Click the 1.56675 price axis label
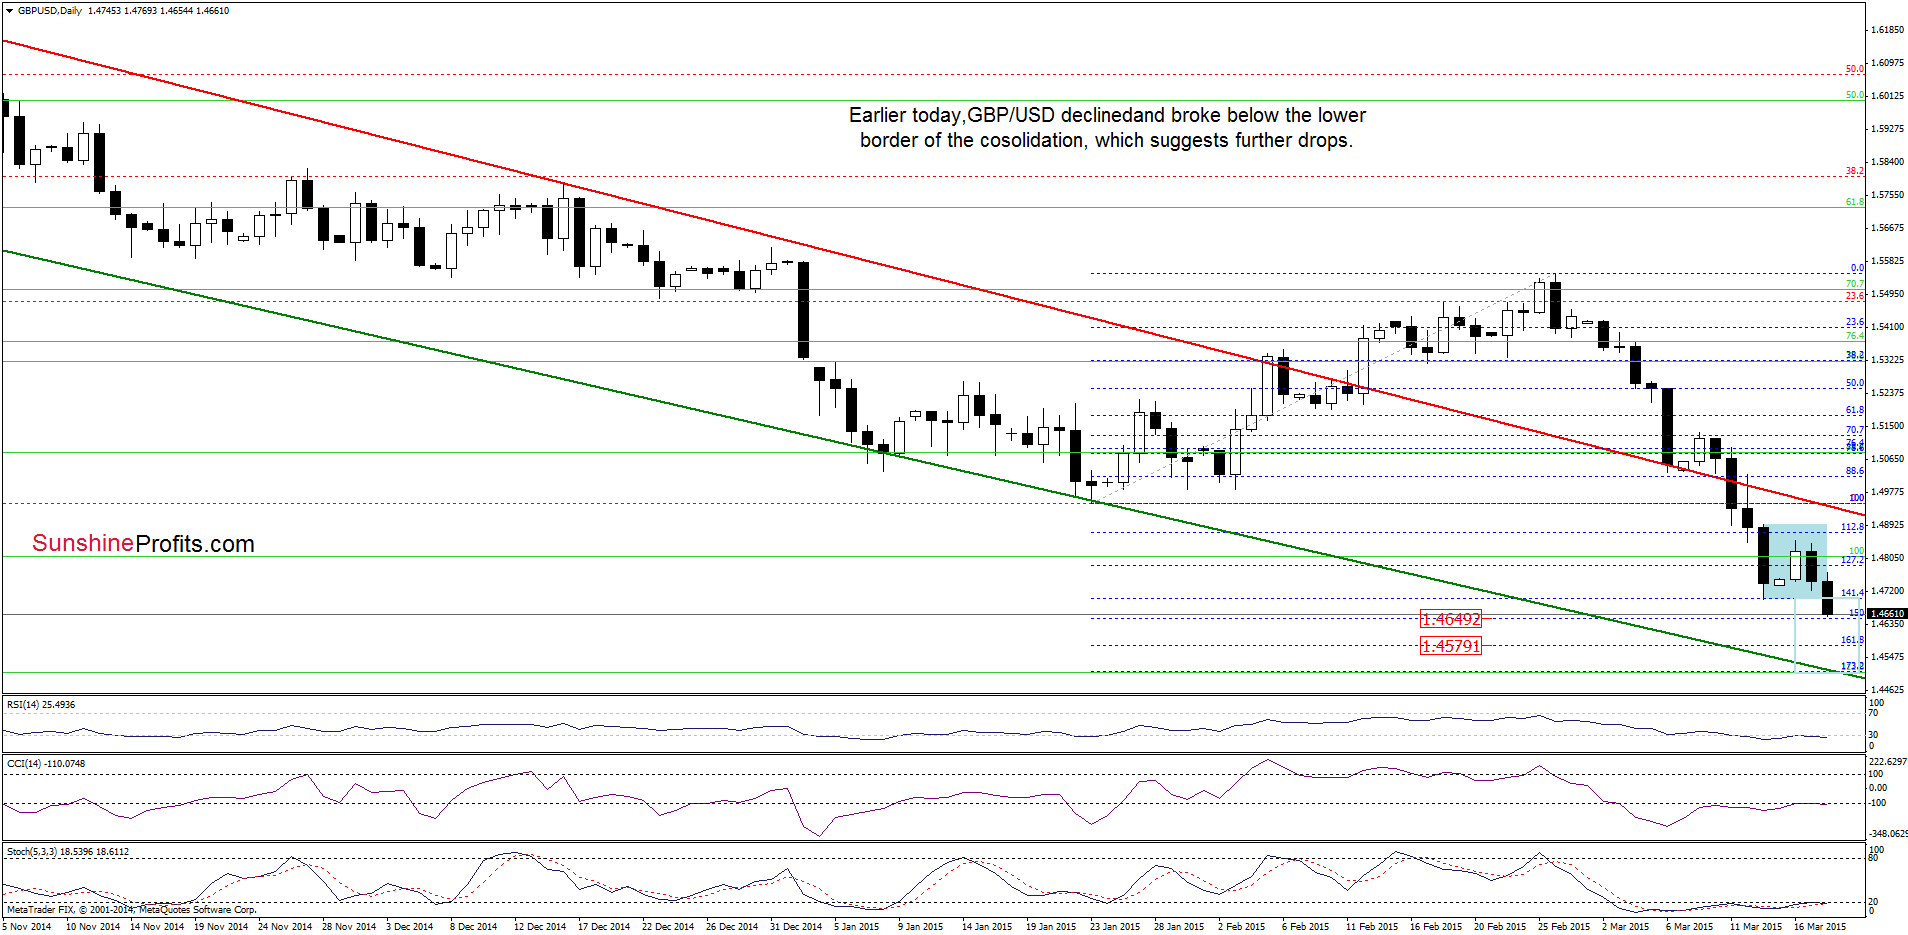The image size is (1908, 935). pyautogui.click(x=1887, y=228)
